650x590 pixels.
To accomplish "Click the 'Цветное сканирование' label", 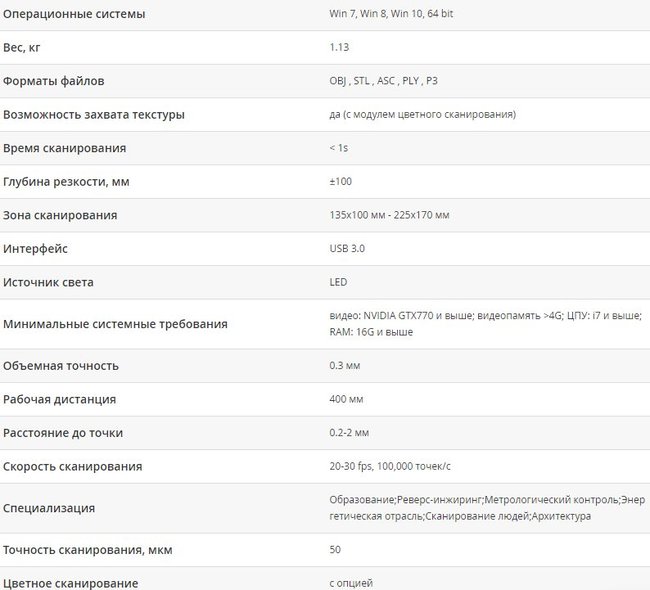I will (x=70, y=583).
